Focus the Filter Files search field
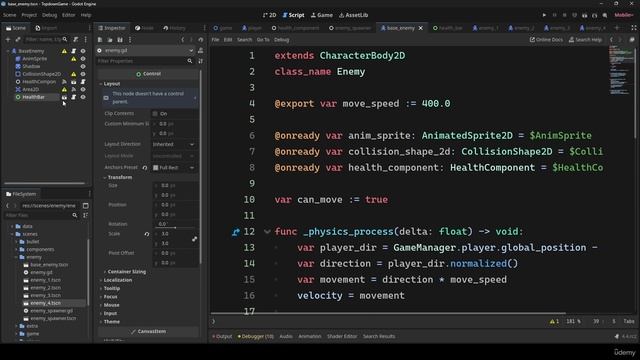 point(38,215)
